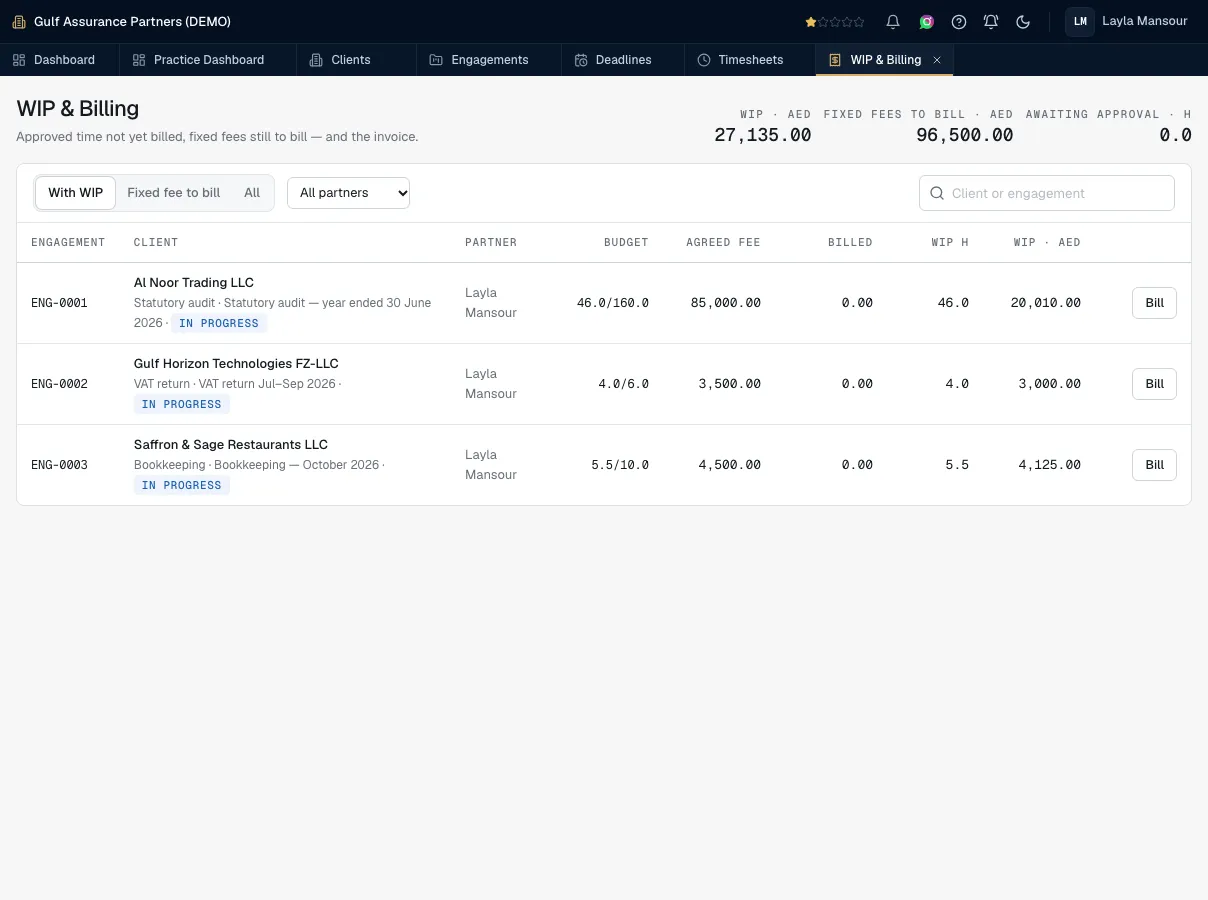Click the 3,000.00 WIP amount

(x=1050, y=384)
